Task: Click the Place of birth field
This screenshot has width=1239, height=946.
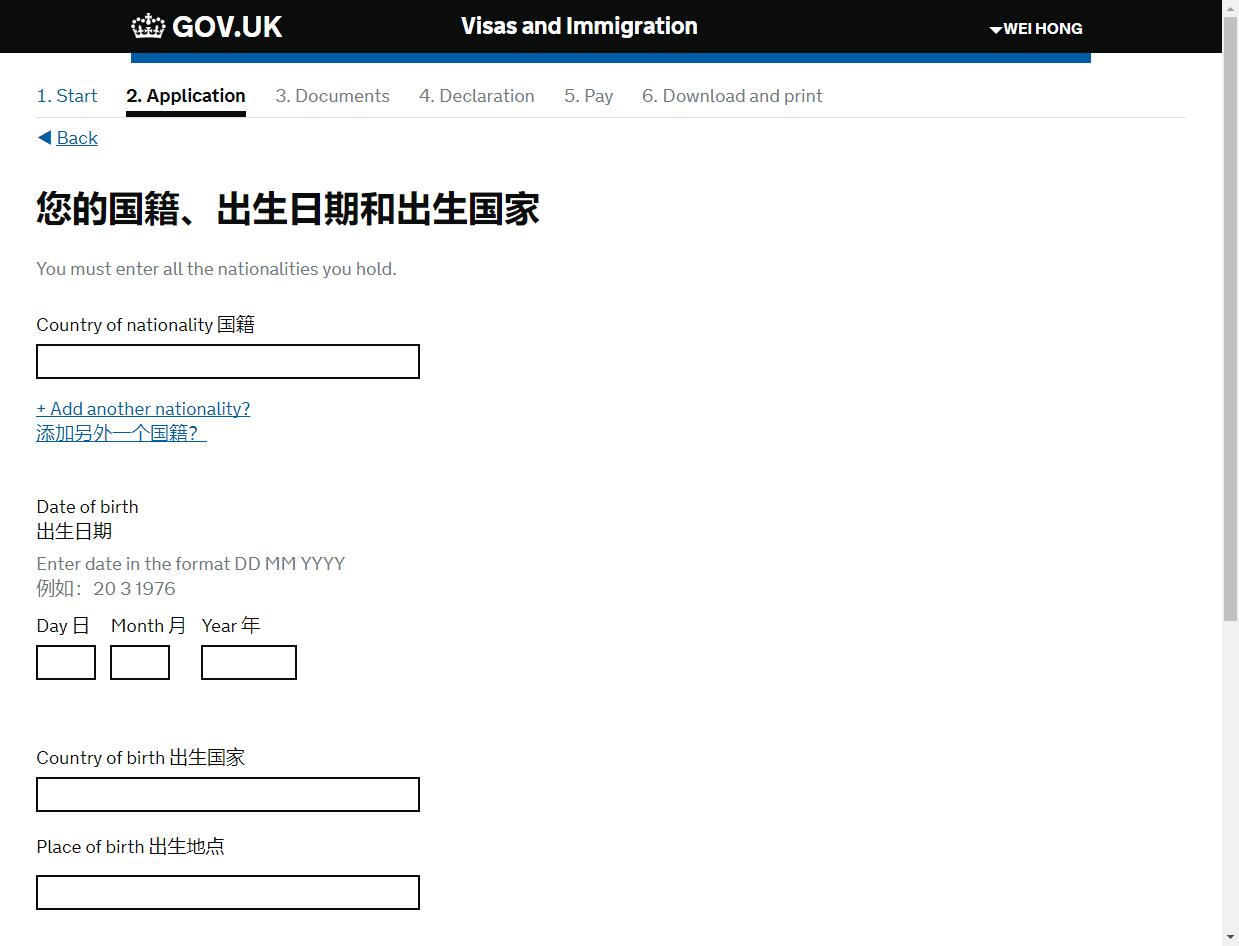Action: (x=228, y=893)
